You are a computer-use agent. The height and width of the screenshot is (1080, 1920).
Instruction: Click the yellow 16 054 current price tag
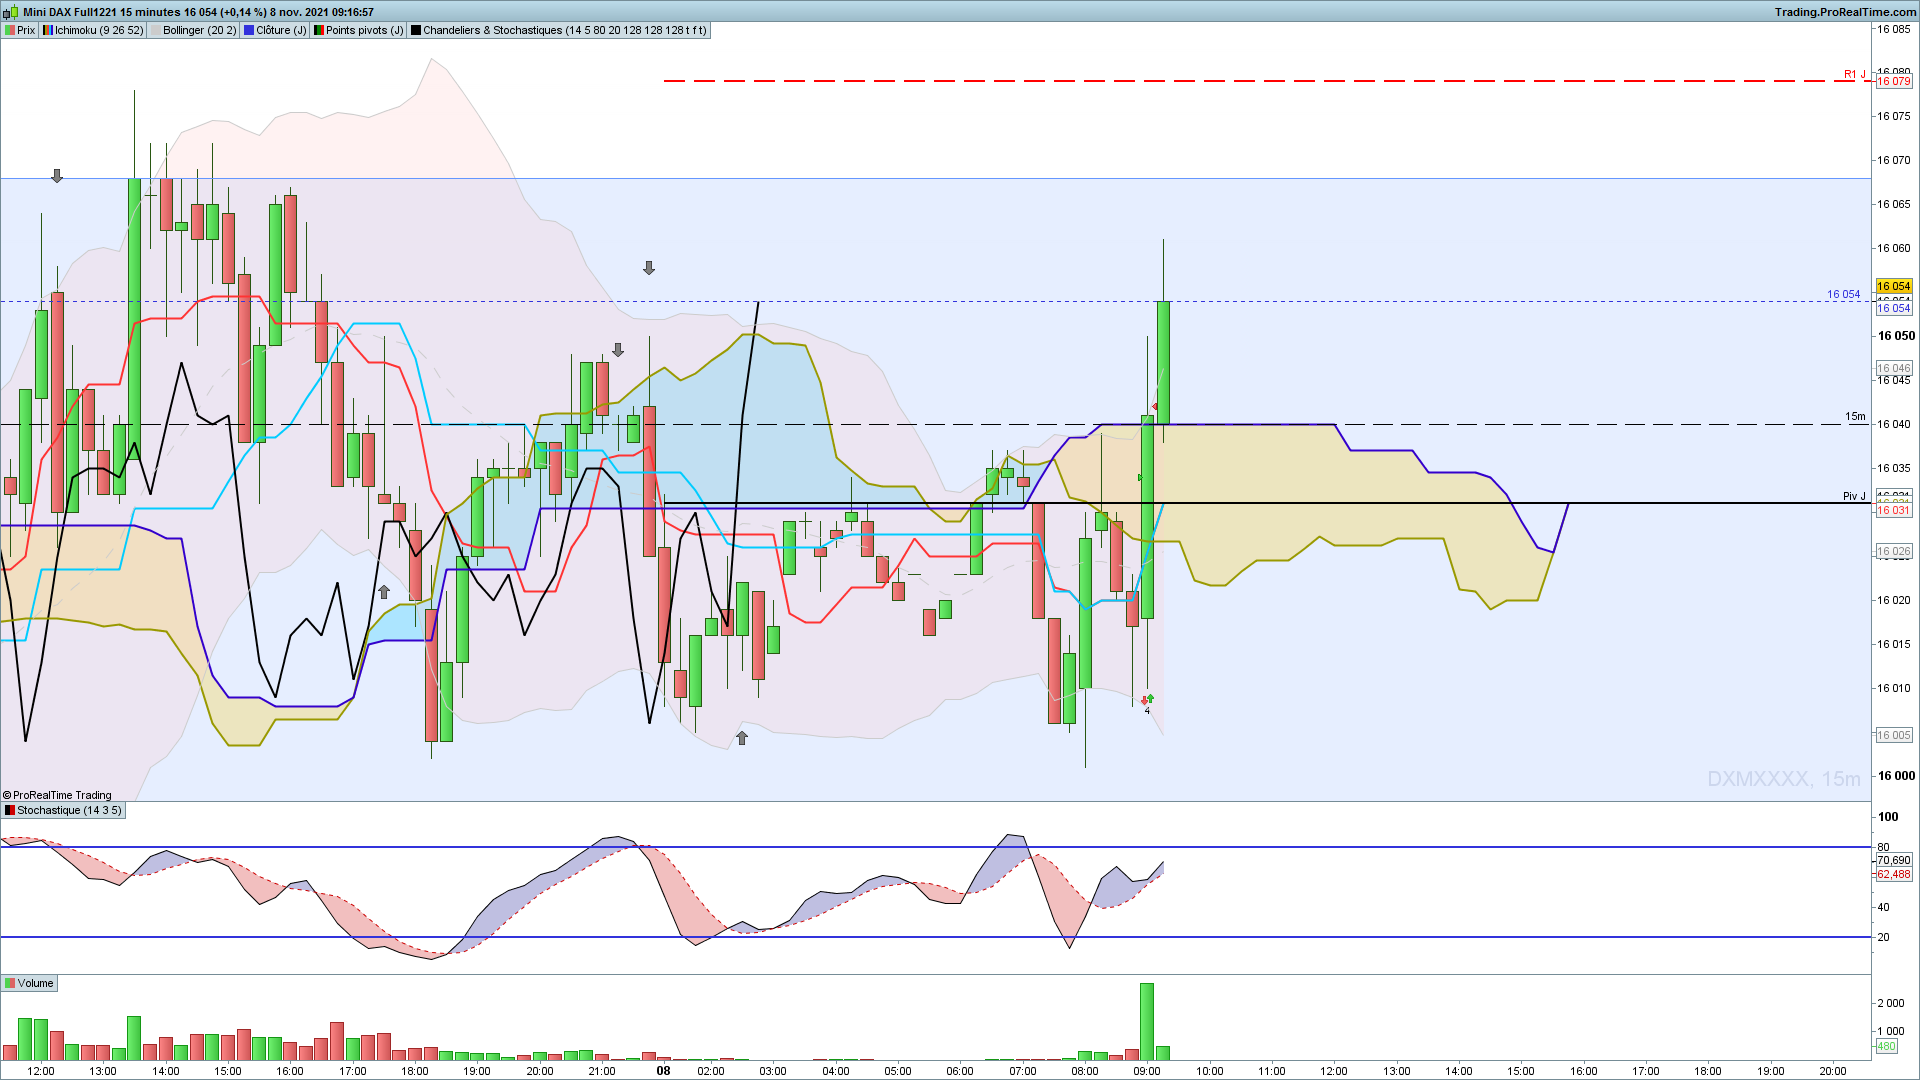[1894, 286]
